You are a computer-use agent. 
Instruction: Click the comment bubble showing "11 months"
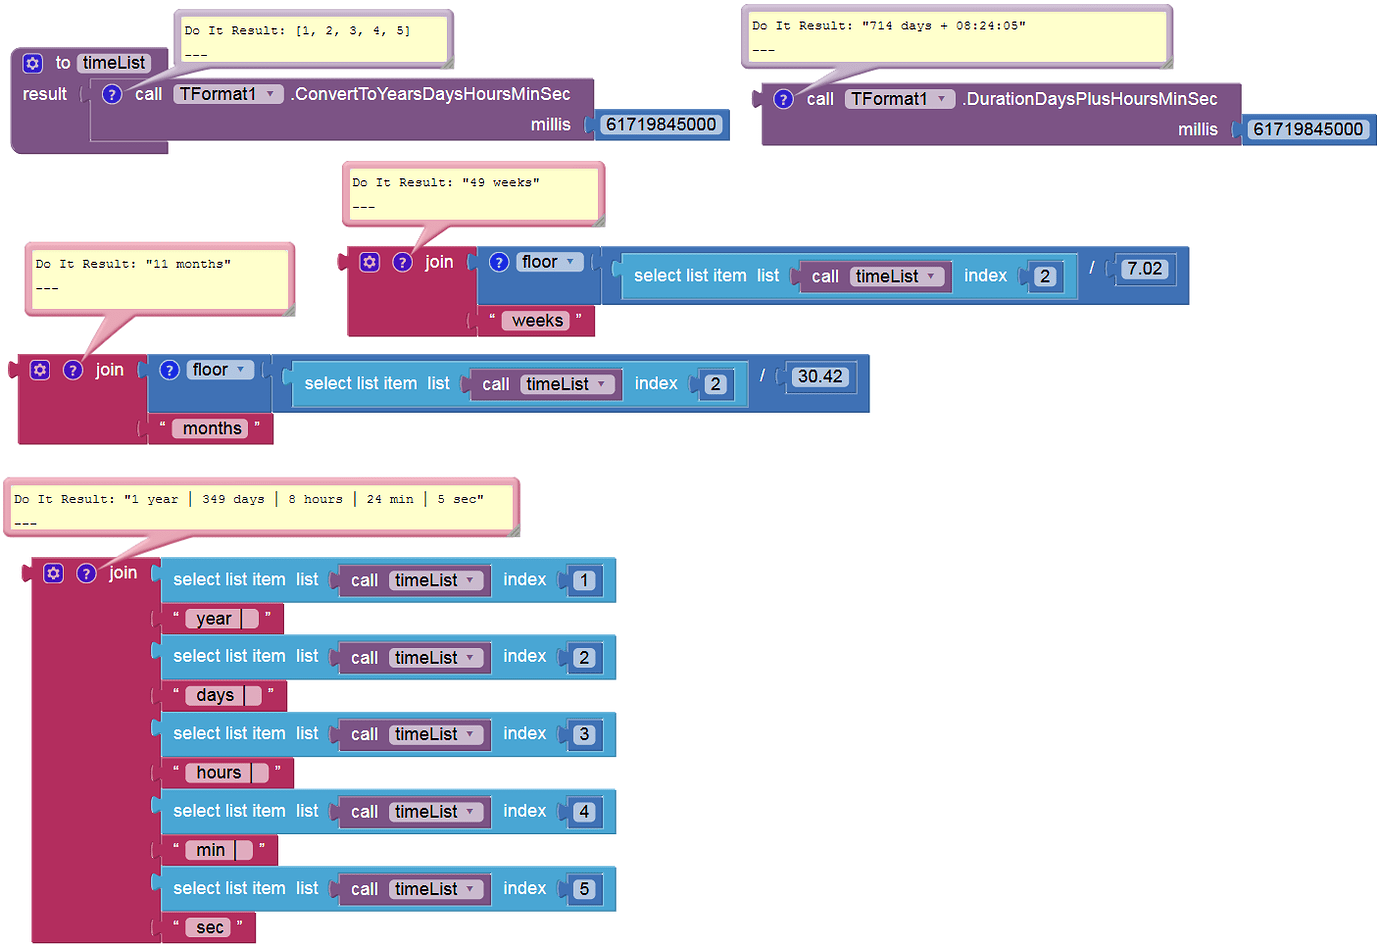(160, 278)
